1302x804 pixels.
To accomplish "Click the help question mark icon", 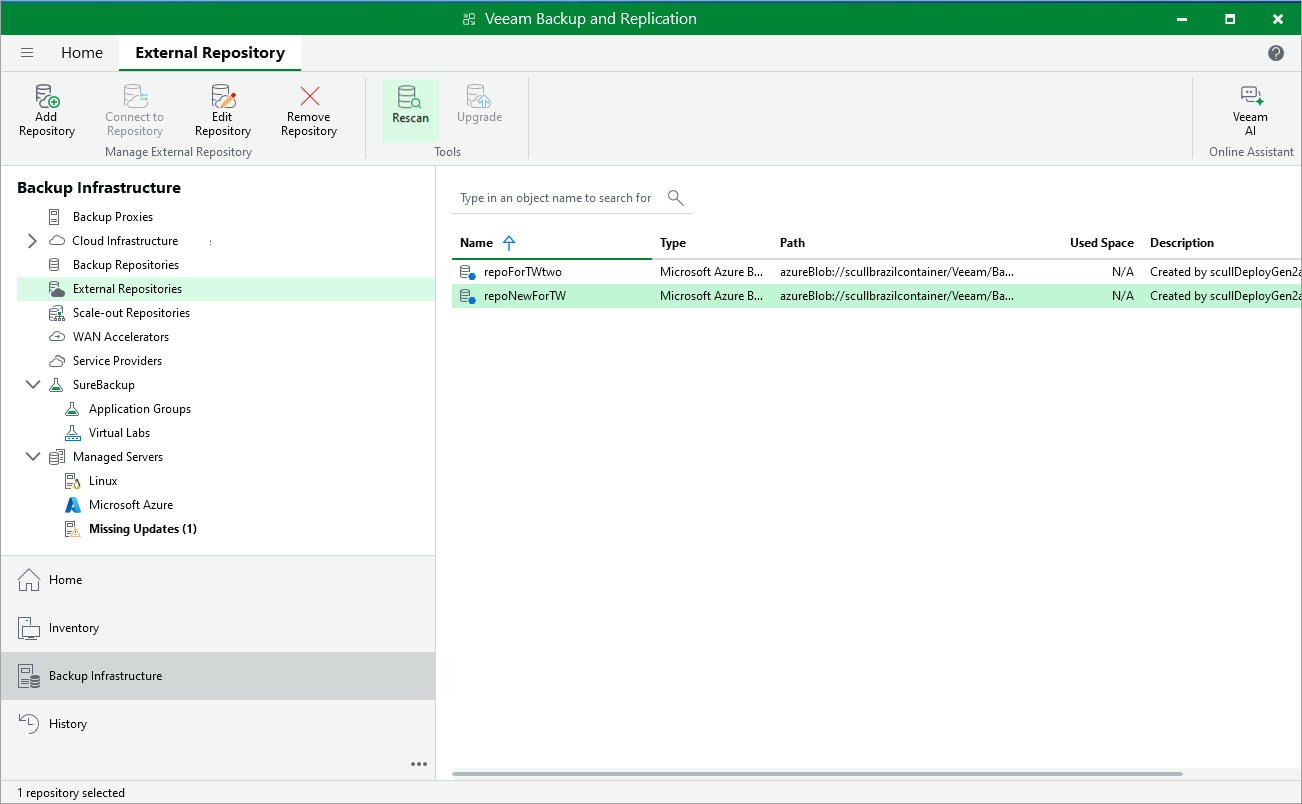I will tap(1276, 53).
